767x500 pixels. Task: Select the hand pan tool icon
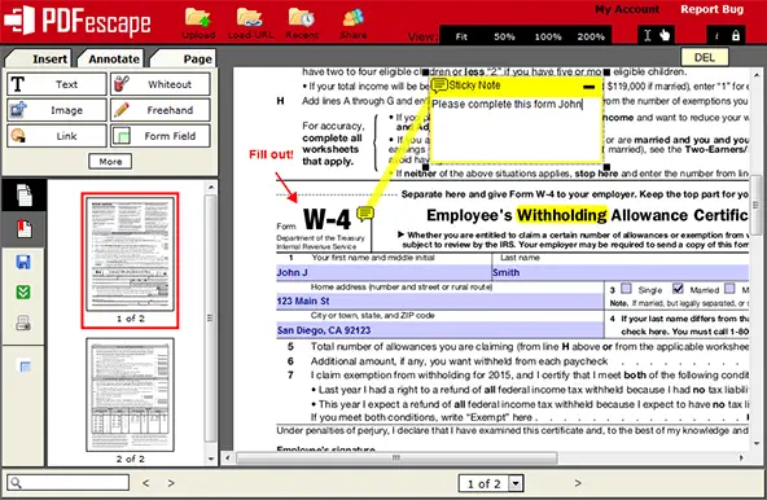click(666, 35)
